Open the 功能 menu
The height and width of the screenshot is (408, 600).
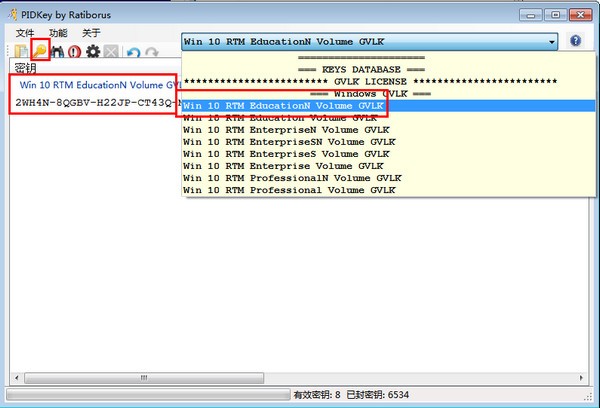[x=58, y=33]
